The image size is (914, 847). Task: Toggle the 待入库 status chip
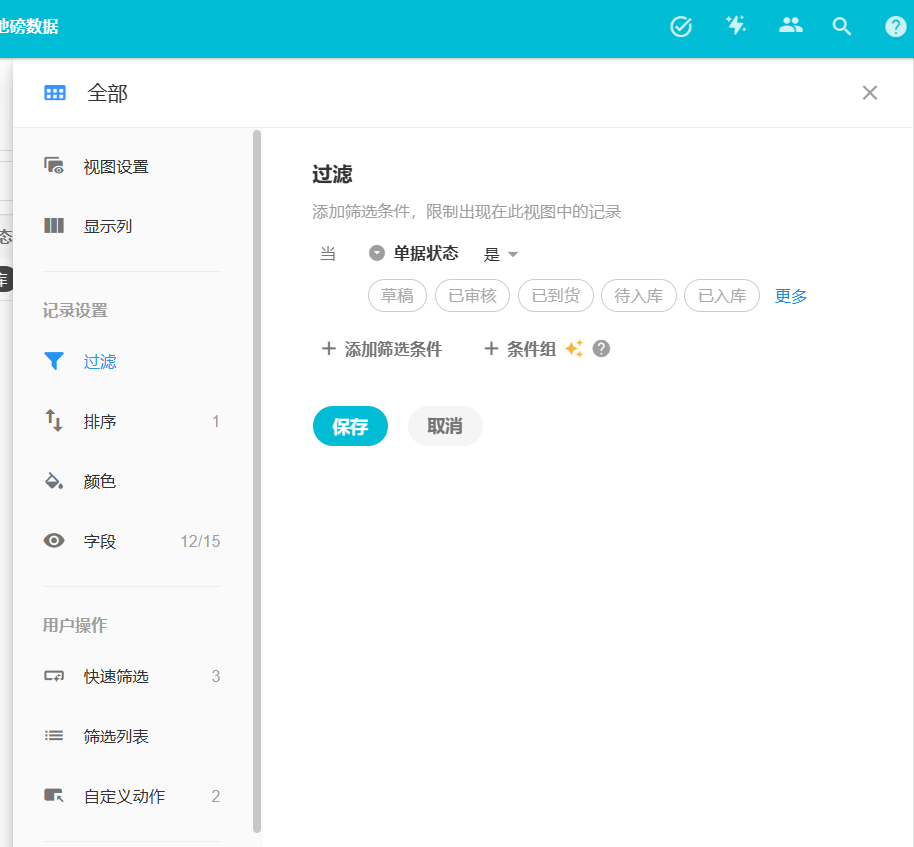click(x=639, y=296)
